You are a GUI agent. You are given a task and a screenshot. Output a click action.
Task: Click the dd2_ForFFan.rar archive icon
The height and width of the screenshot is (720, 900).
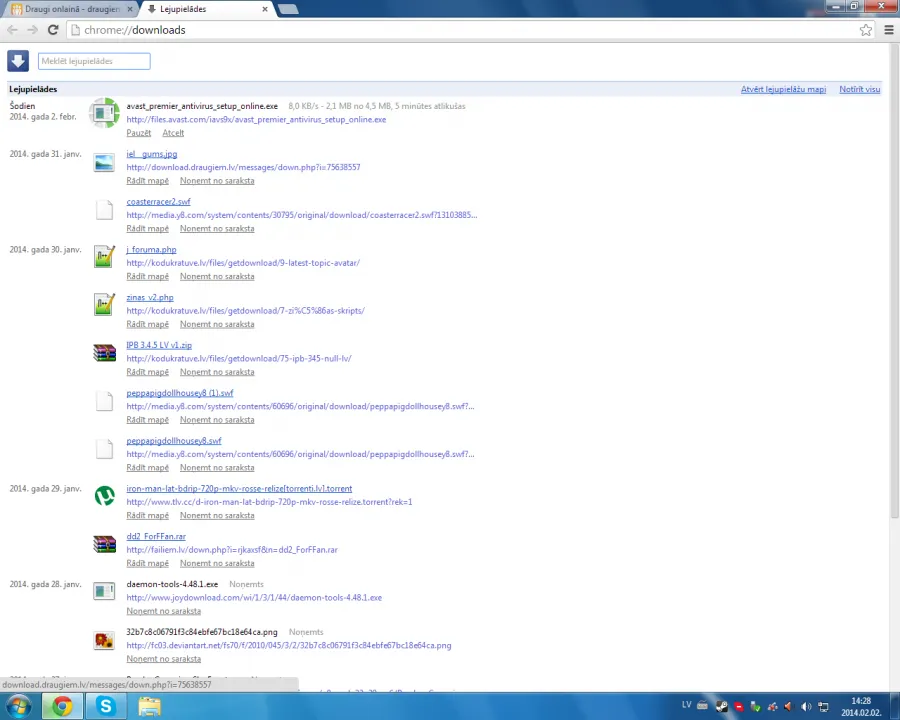point(104,544)
